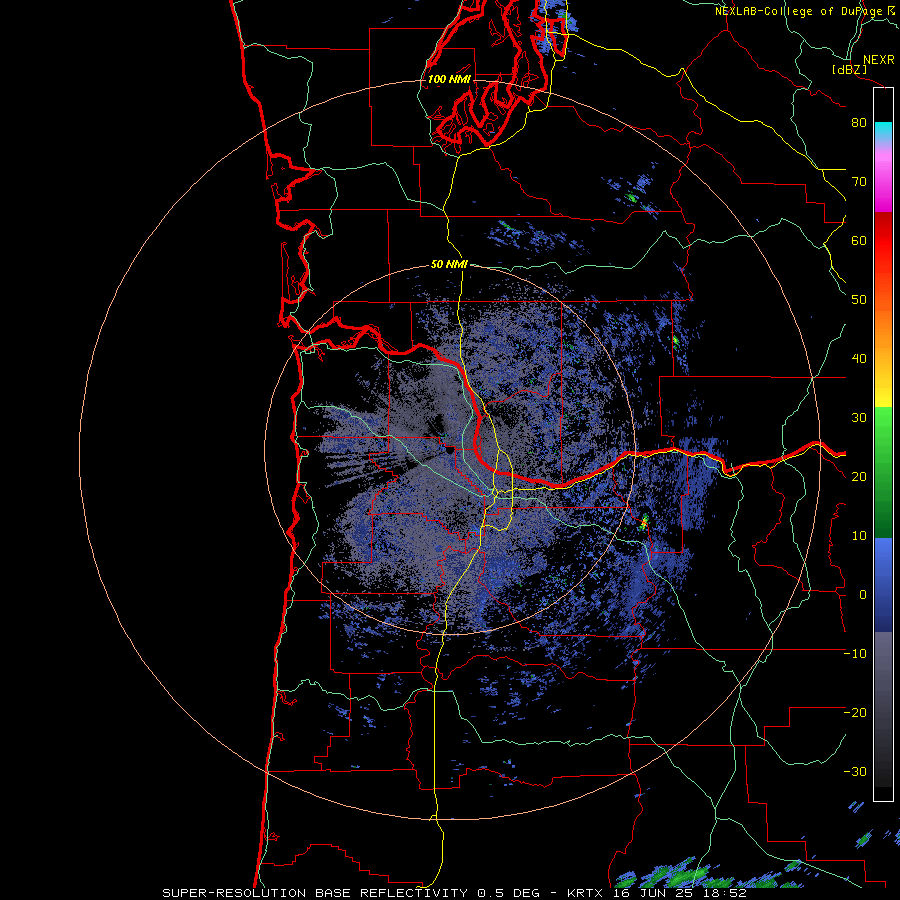Click the 80 value on color scale
Screen dimensions: 900x900
[859, 123]
